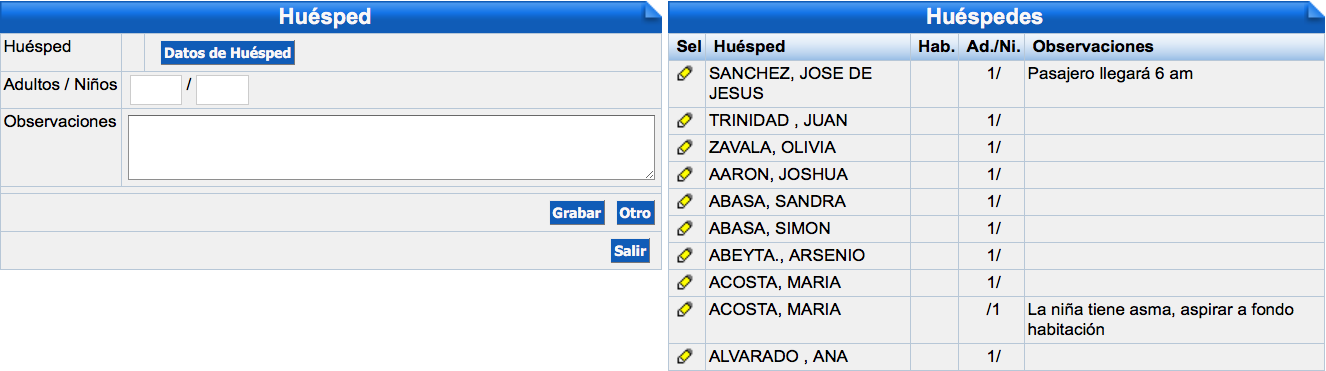This screenshot has height=371, width=1326.
Task: Click the edit pencil for ZAVALA, OLIVIA
Action: coord(685,147)
